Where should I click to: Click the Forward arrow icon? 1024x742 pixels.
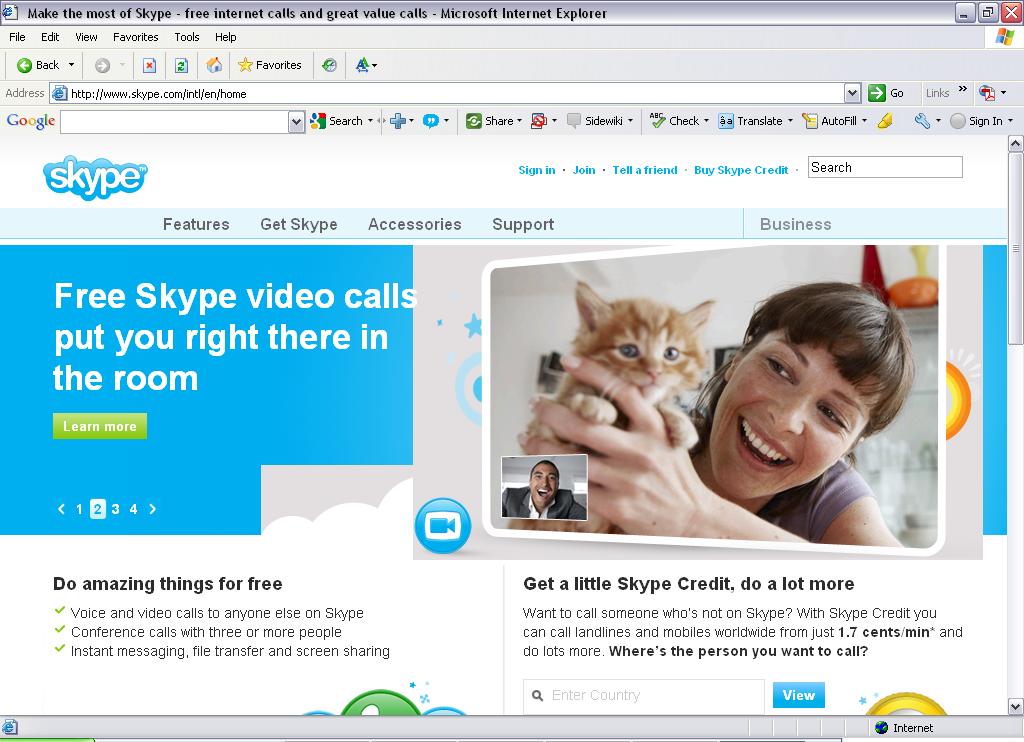click(102, 65)
